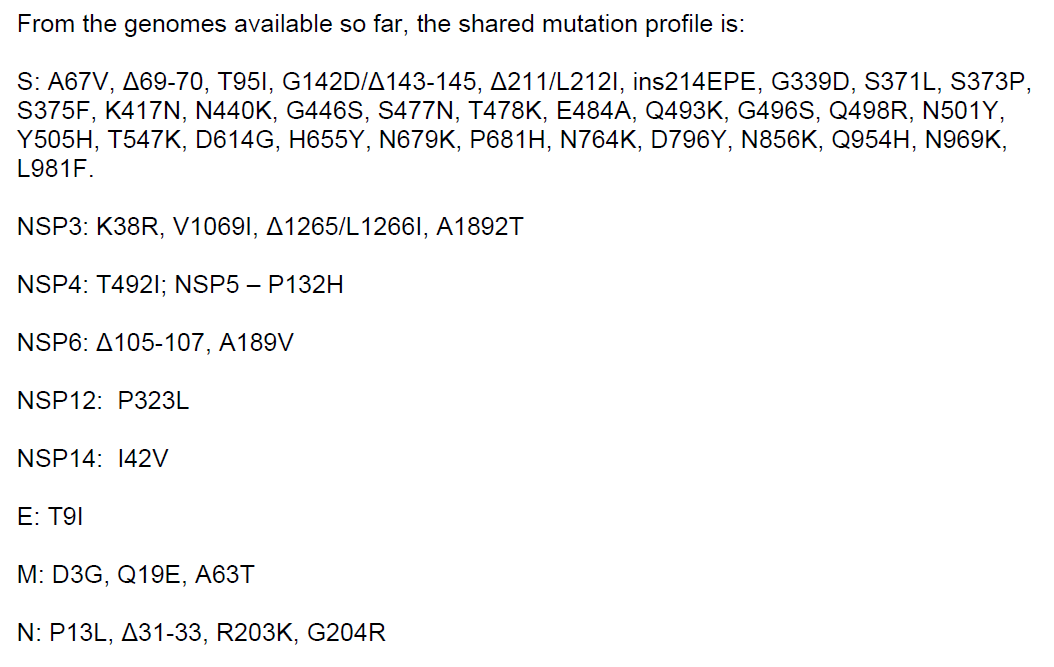The width and height of the screenshot is (1054, 667).
Task: Click the Q19E mutation in M
Action: coord(149,575)
